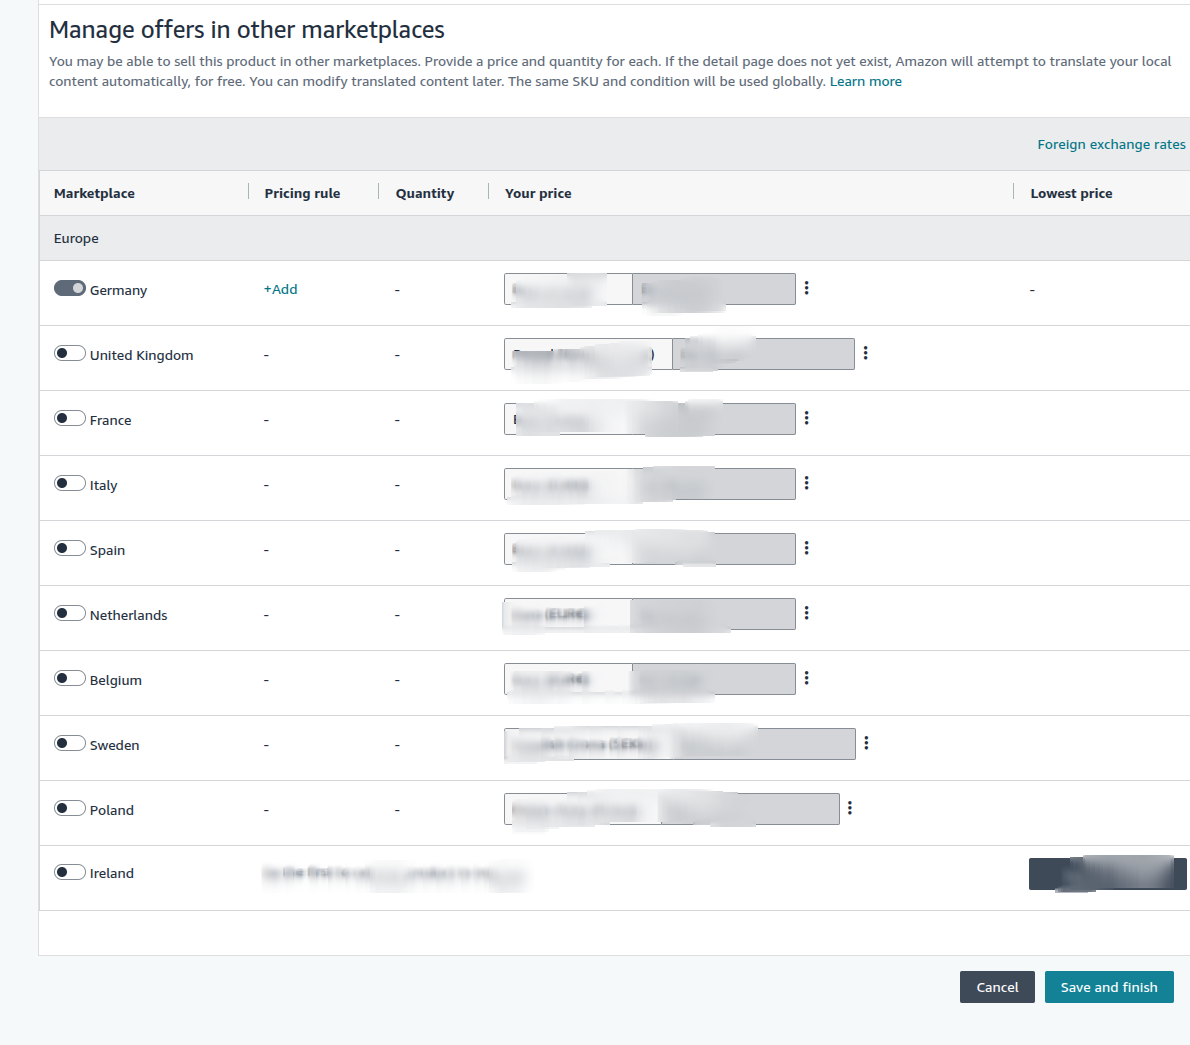The height and width of the screenshot is (1045, 1190).
Task: Open the Netherlands row options menu icon
Action: point(806,613)
